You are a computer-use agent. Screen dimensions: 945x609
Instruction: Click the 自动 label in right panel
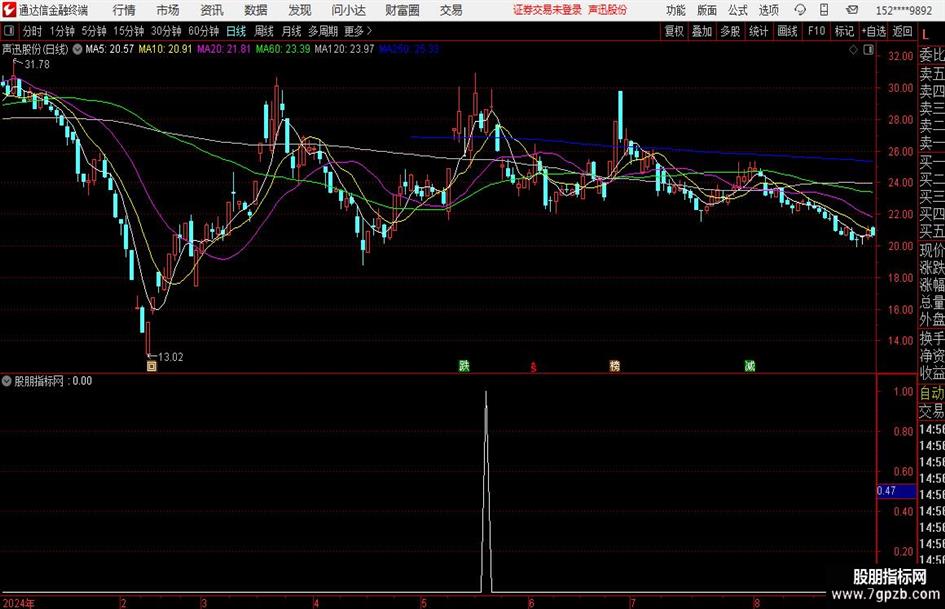[x=932, y=393]
